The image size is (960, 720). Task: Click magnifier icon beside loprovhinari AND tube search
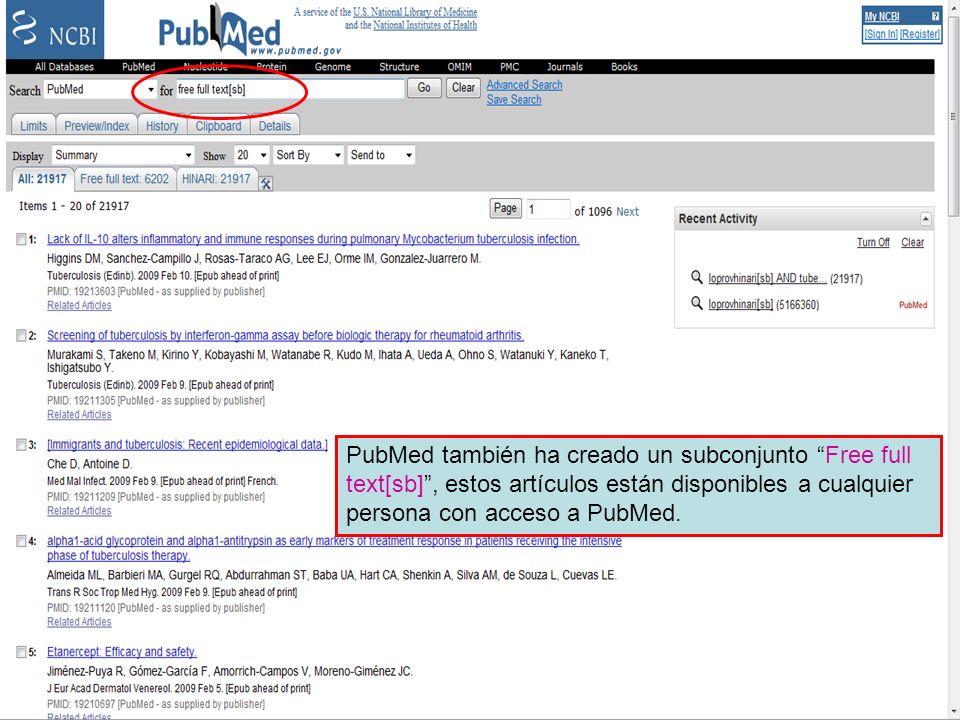[x=696, y=277]
